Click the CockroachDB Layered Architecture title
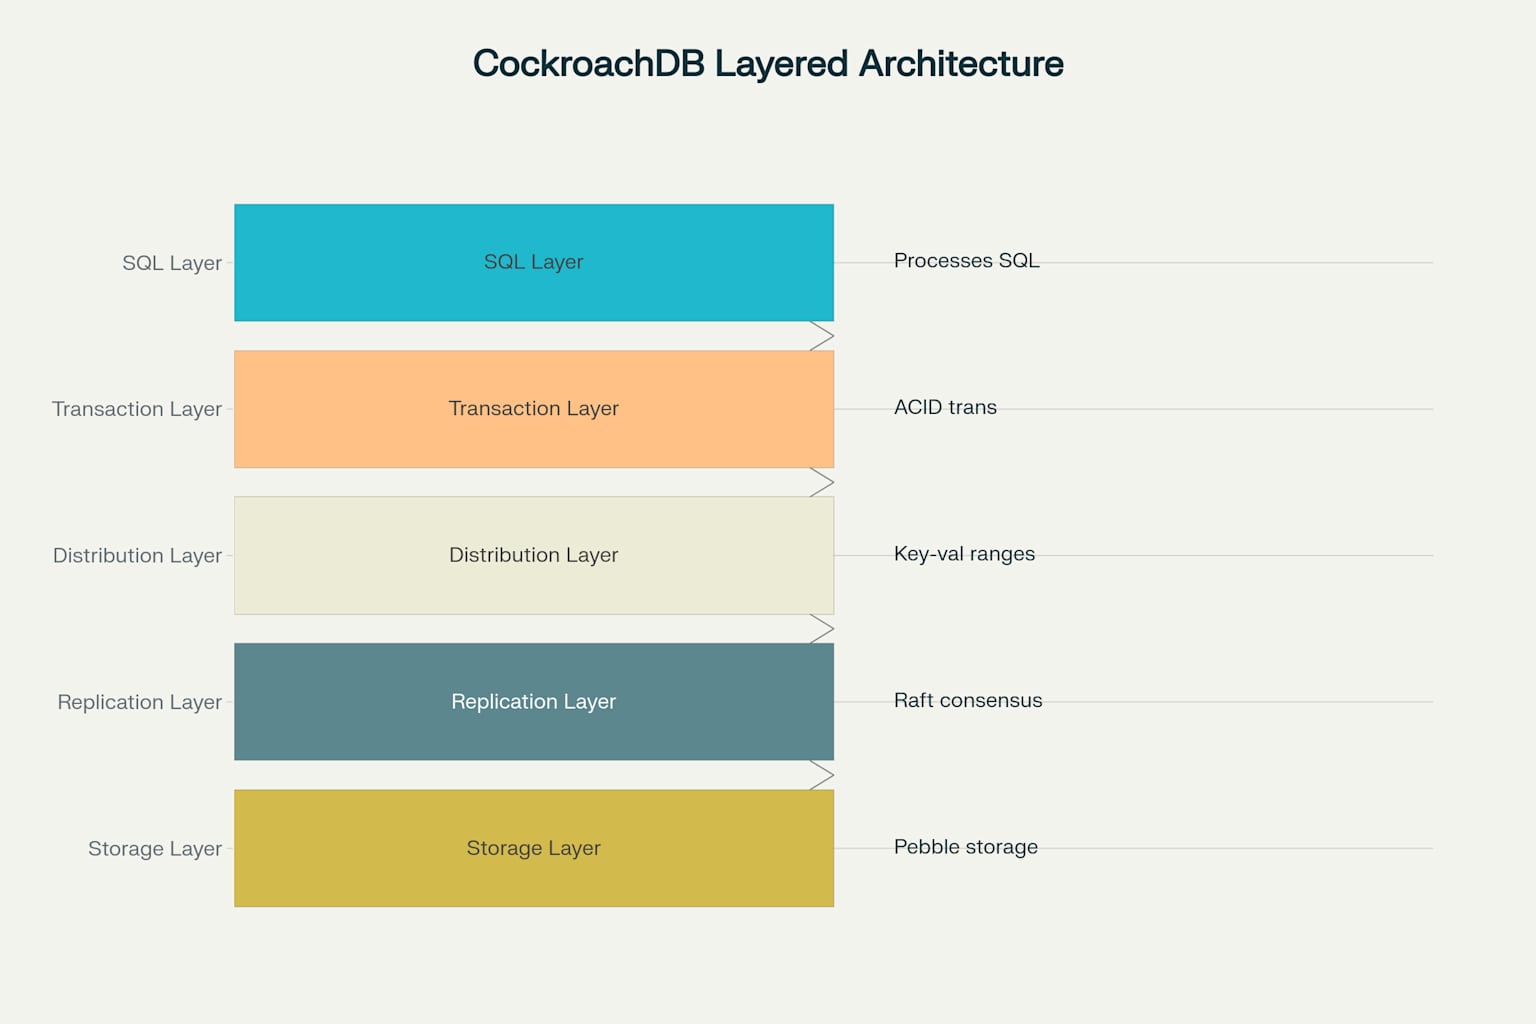 click(768, 63)
